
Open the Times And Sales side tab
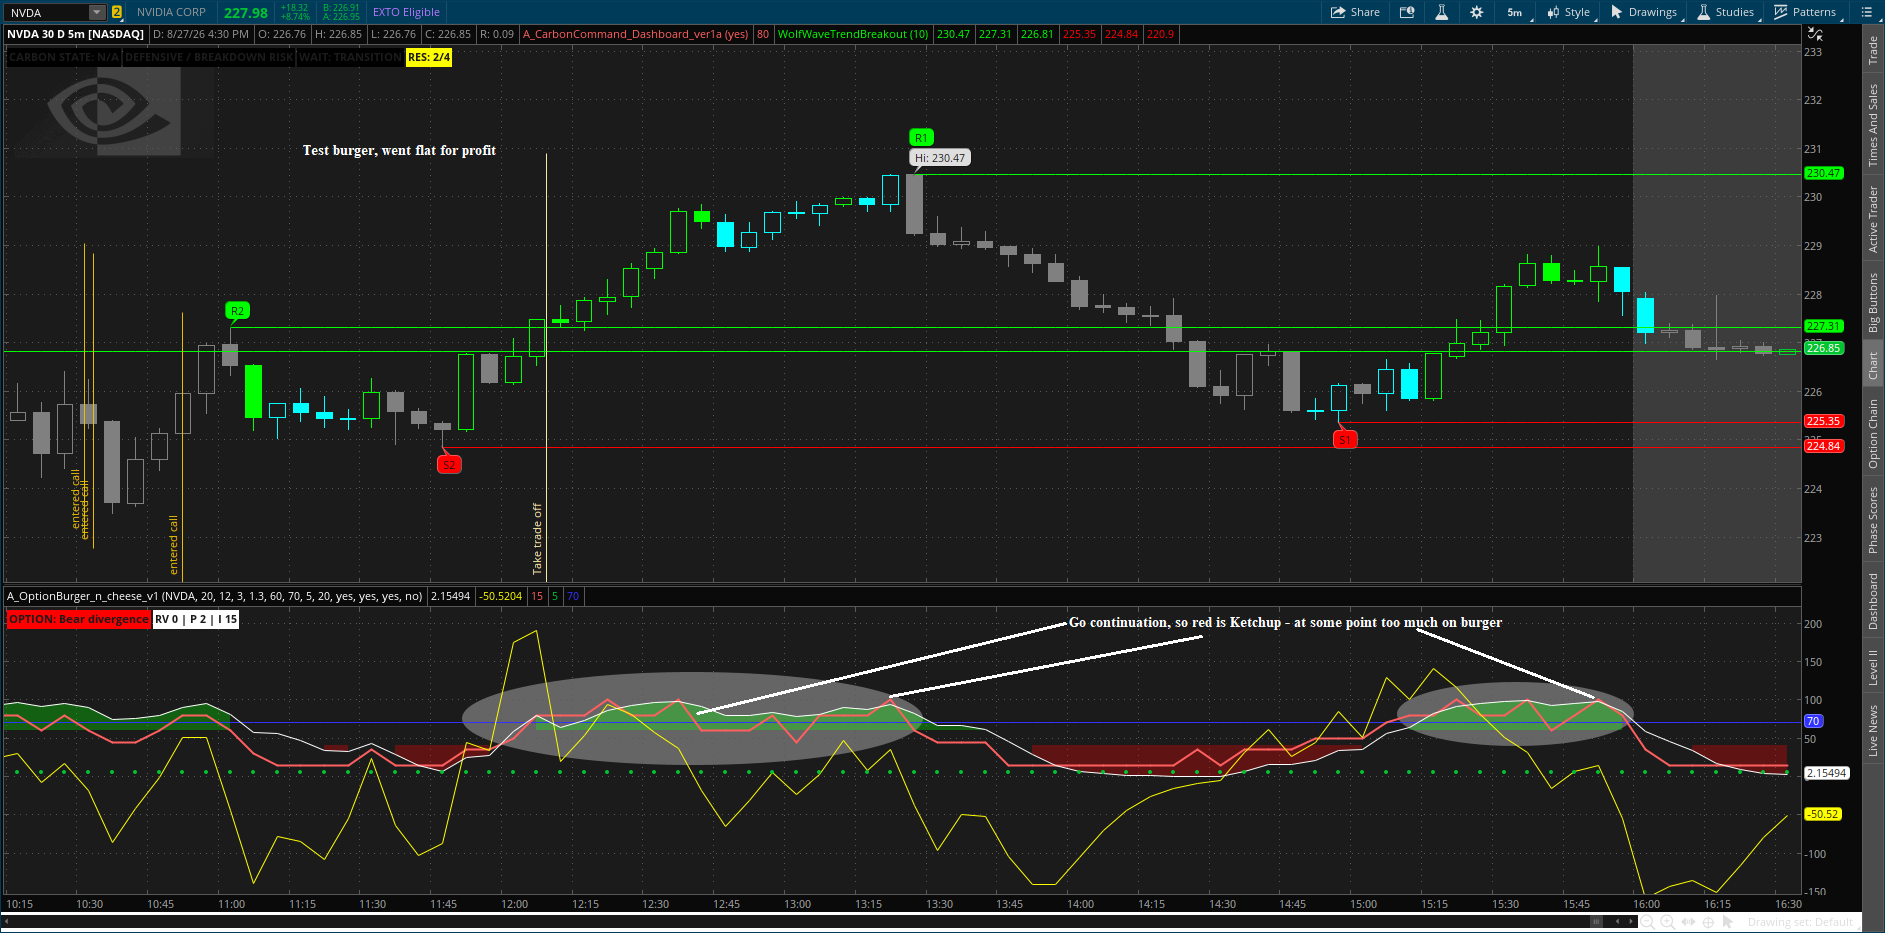pyautogui.click(x=1873, y=125)
